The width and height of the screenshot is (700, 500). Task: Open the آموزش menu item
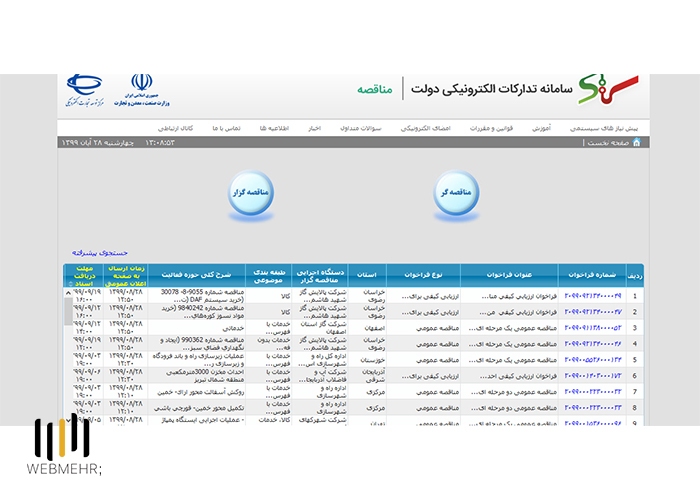[x=541, y=129]
